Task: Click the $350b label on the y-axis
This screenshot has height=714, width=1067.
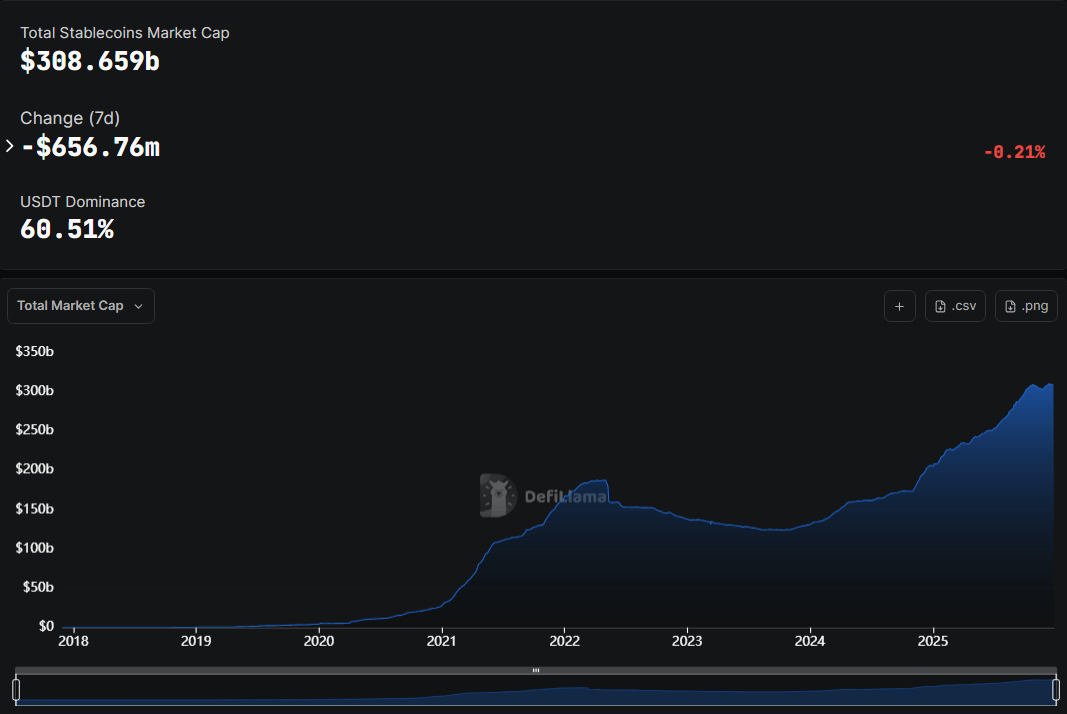Action: (x=34, y=351)
